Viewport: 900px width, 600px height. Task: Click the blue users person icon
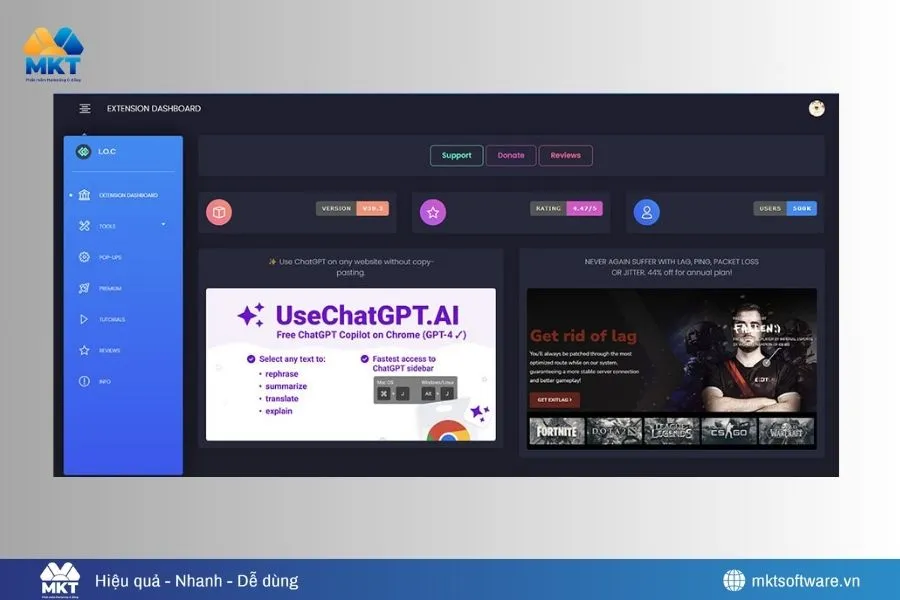(x=647, y=212)
